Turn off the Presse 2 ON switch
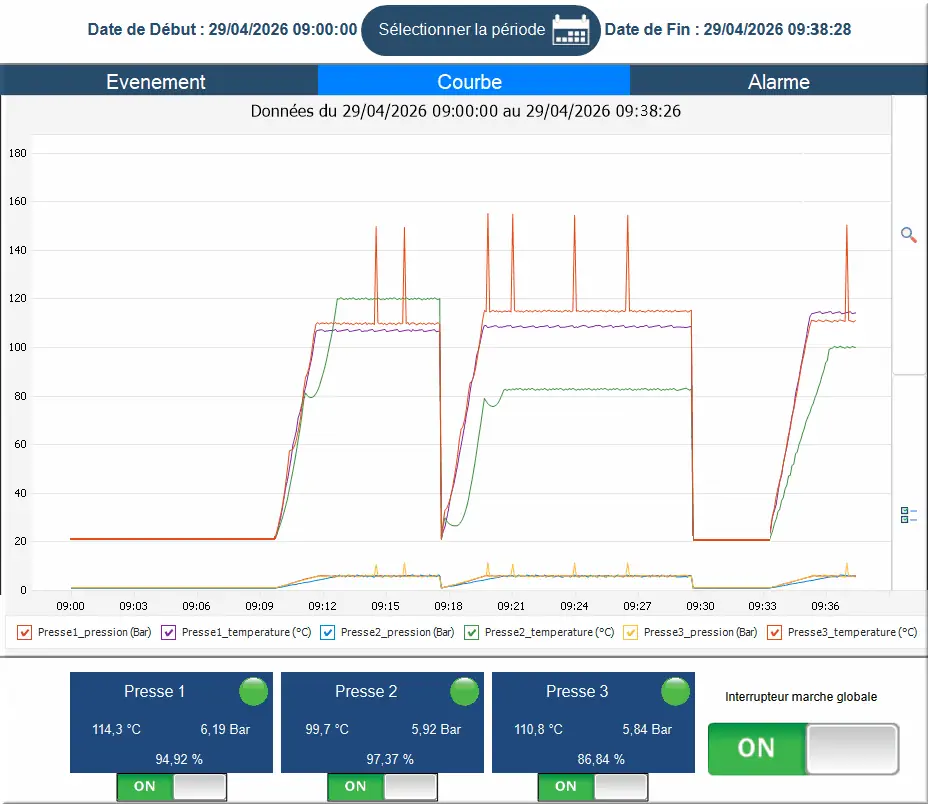Screen dimensions: 928x804 (382, 787)
